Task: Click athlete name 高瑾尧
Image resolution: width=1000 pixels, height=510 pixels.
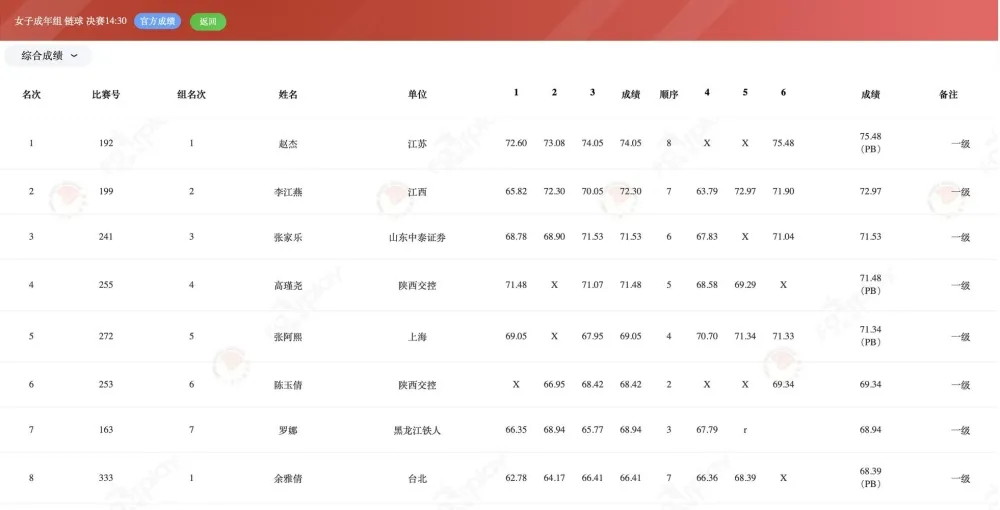Action: tap(288, 285)
